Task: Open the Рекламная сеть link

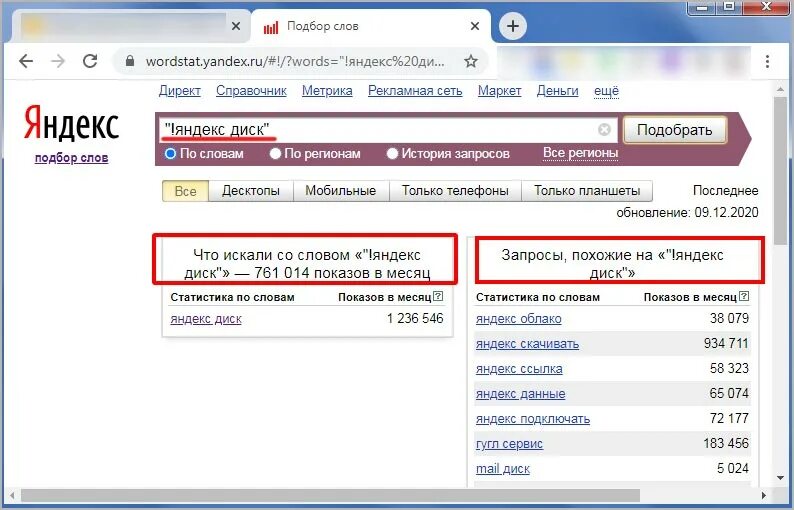Action: tap(415, 91)
